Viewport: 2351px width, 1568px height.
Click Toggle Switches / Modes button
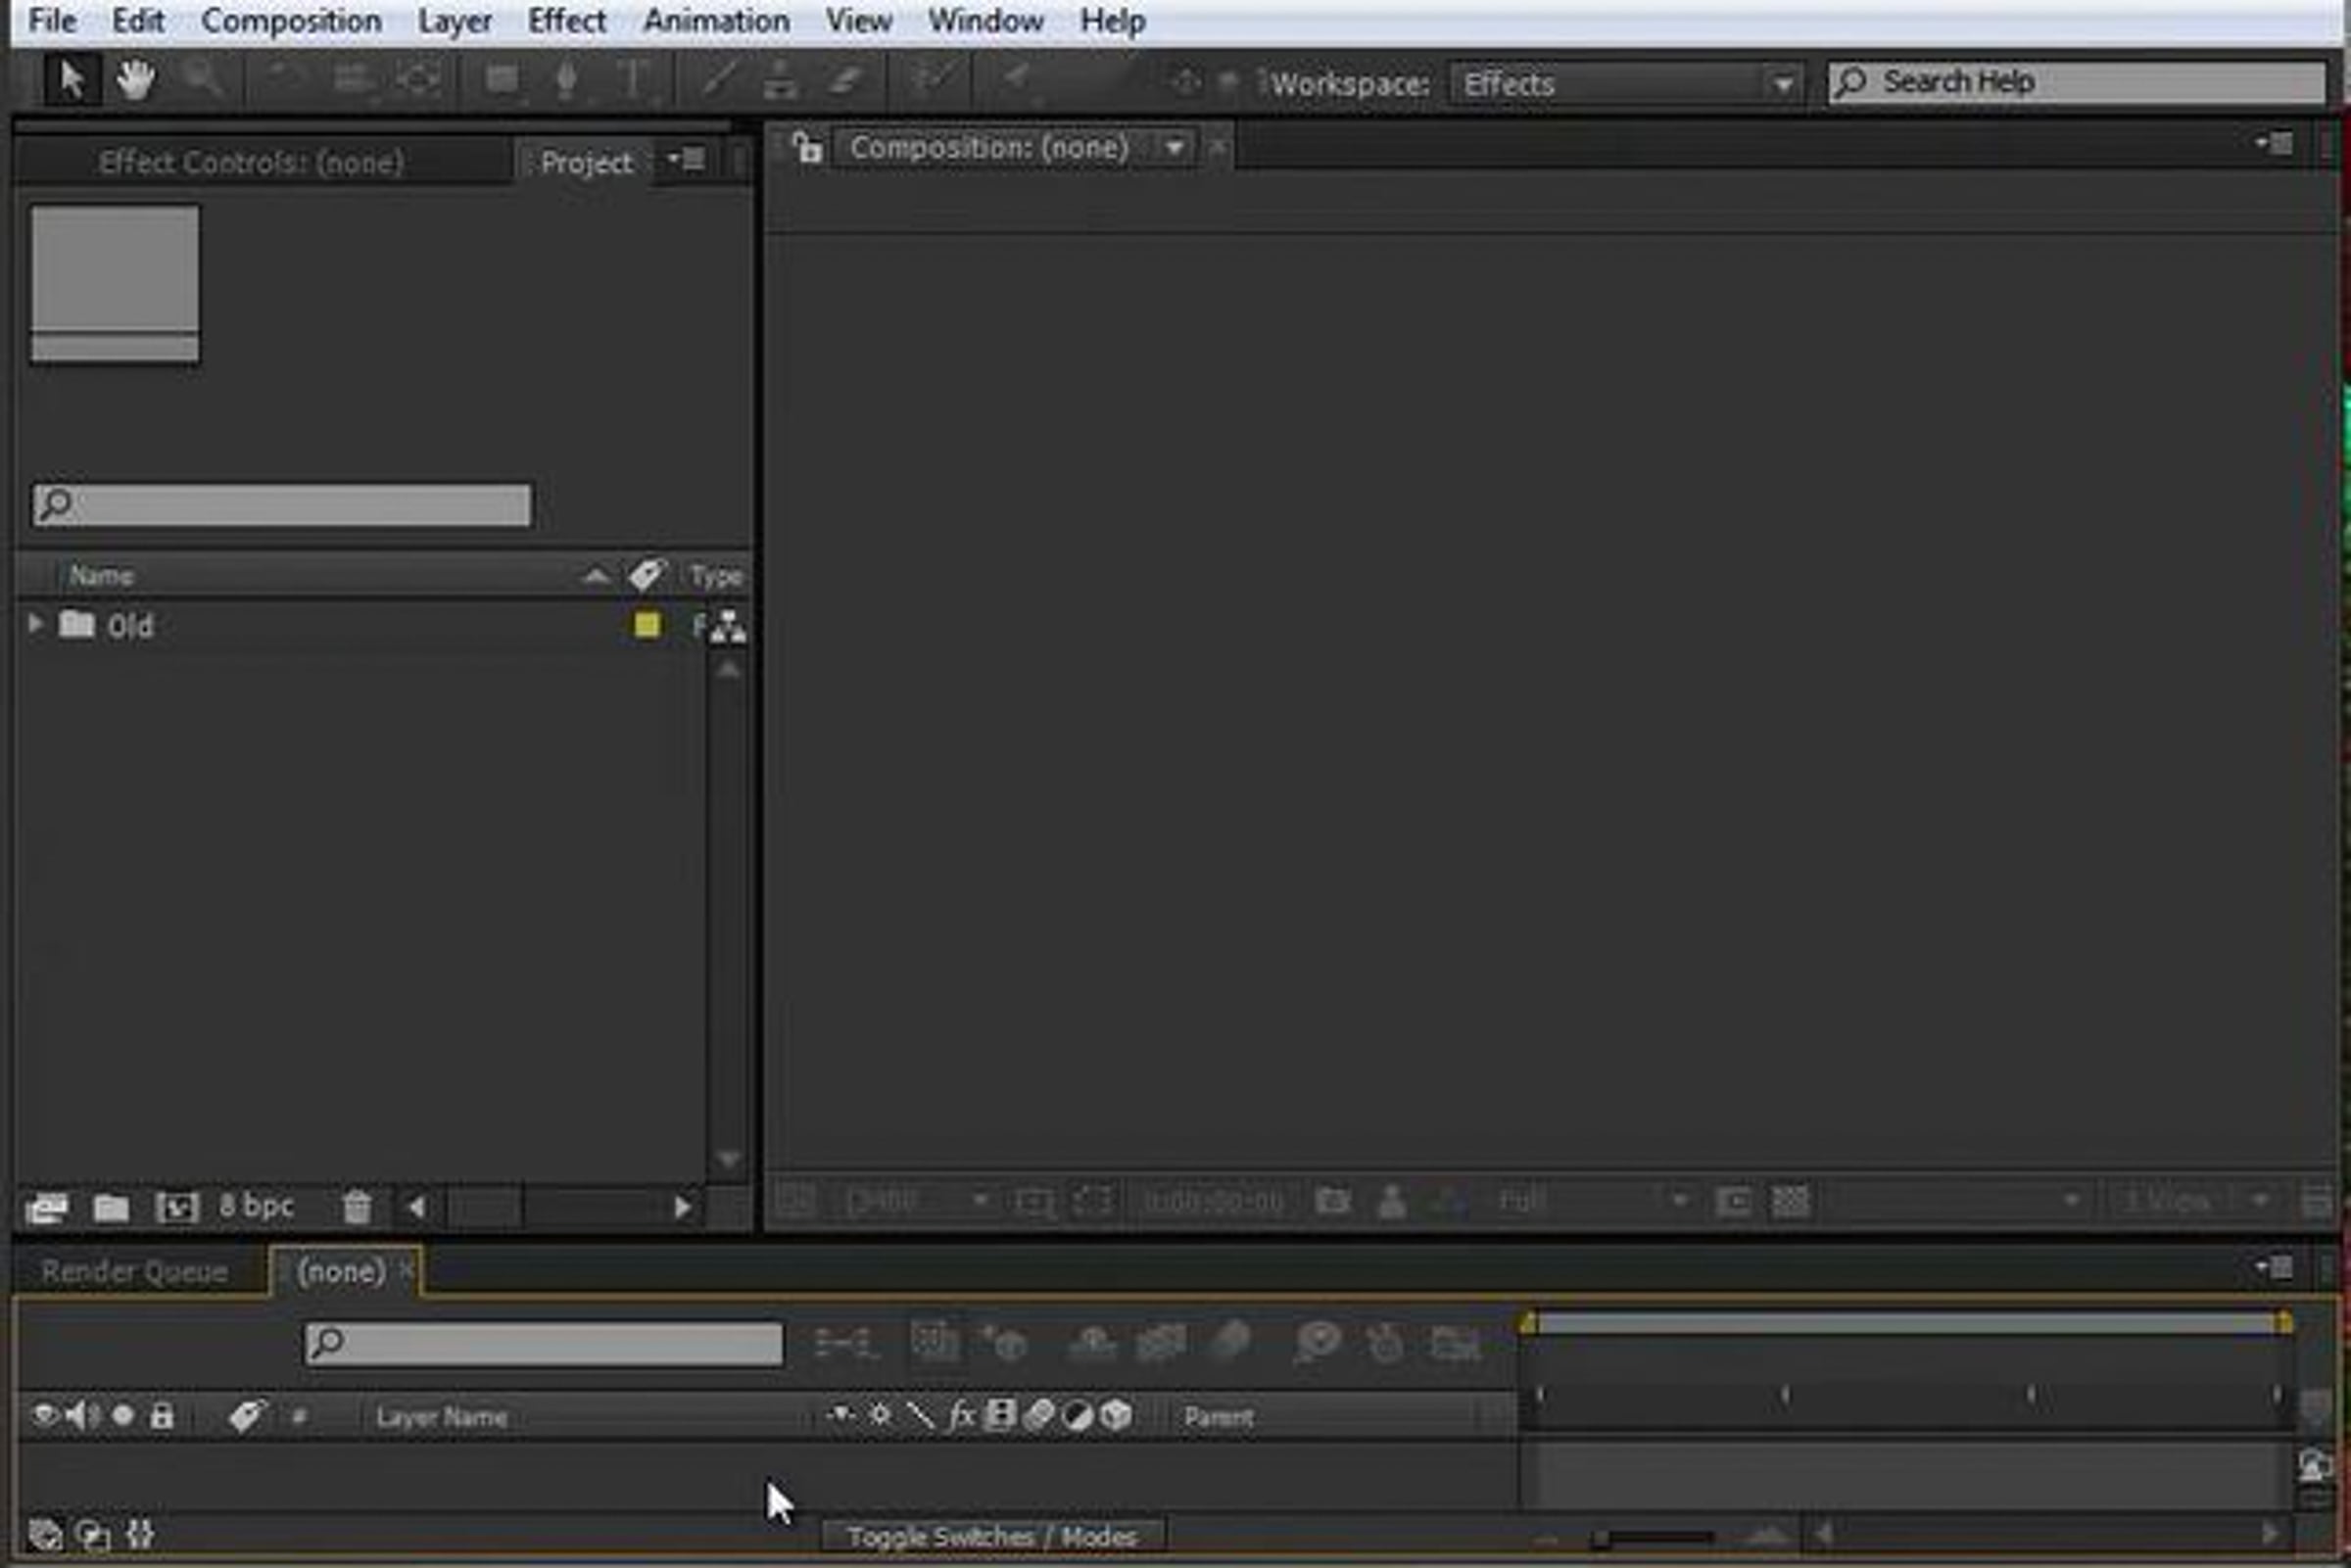(992, 1536)
